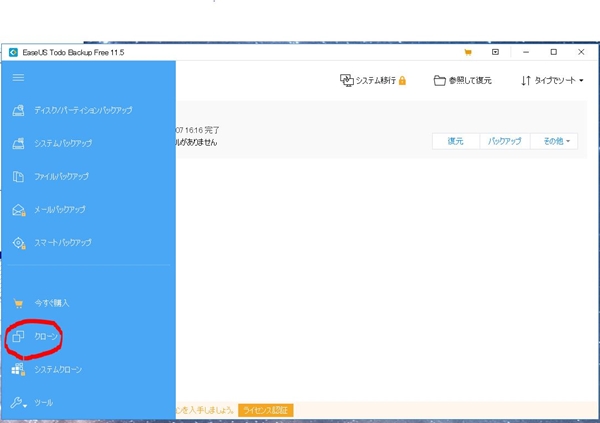The image size is (600, 423).
Task: Click the システム移行 monitor icon
Action: pyautogui.click(x=347, y=80)
